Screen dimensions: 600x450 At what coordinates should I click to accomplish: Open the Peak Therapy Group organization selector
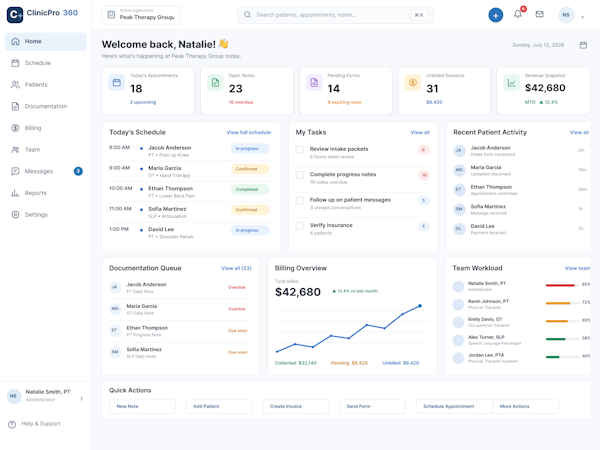(x=141, y=15)
